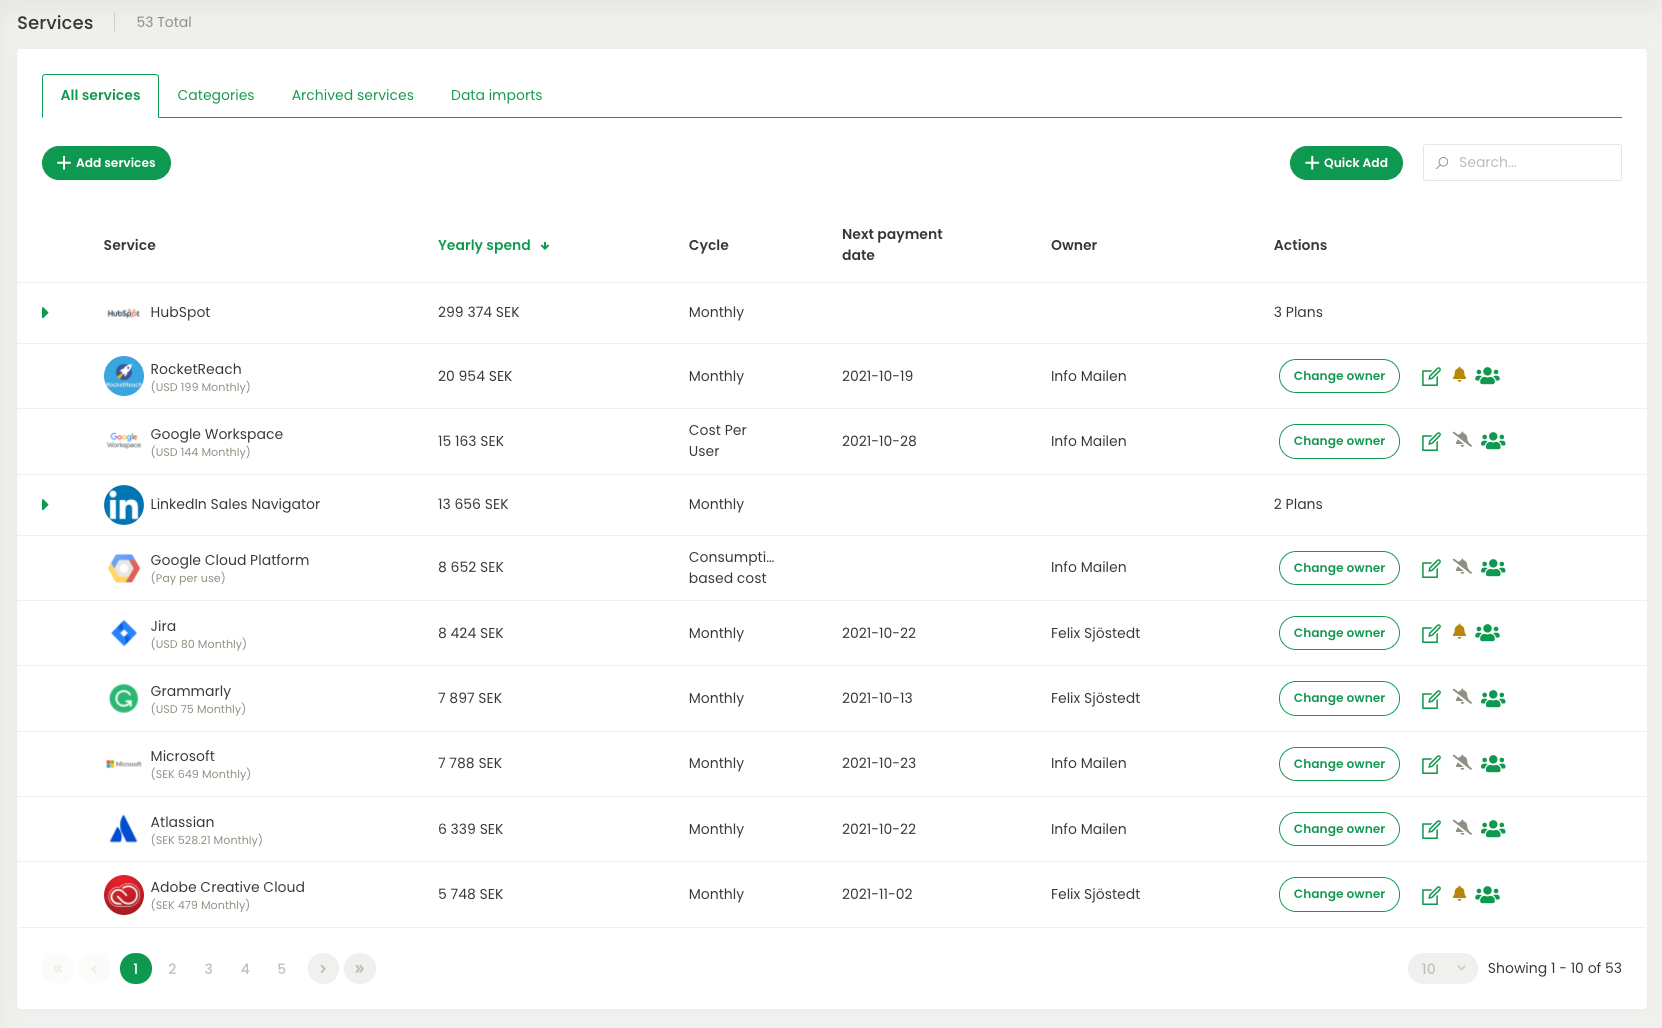Edit the Microsoft service
The image size is (1662, 1028).
(x=1431, y=764)
